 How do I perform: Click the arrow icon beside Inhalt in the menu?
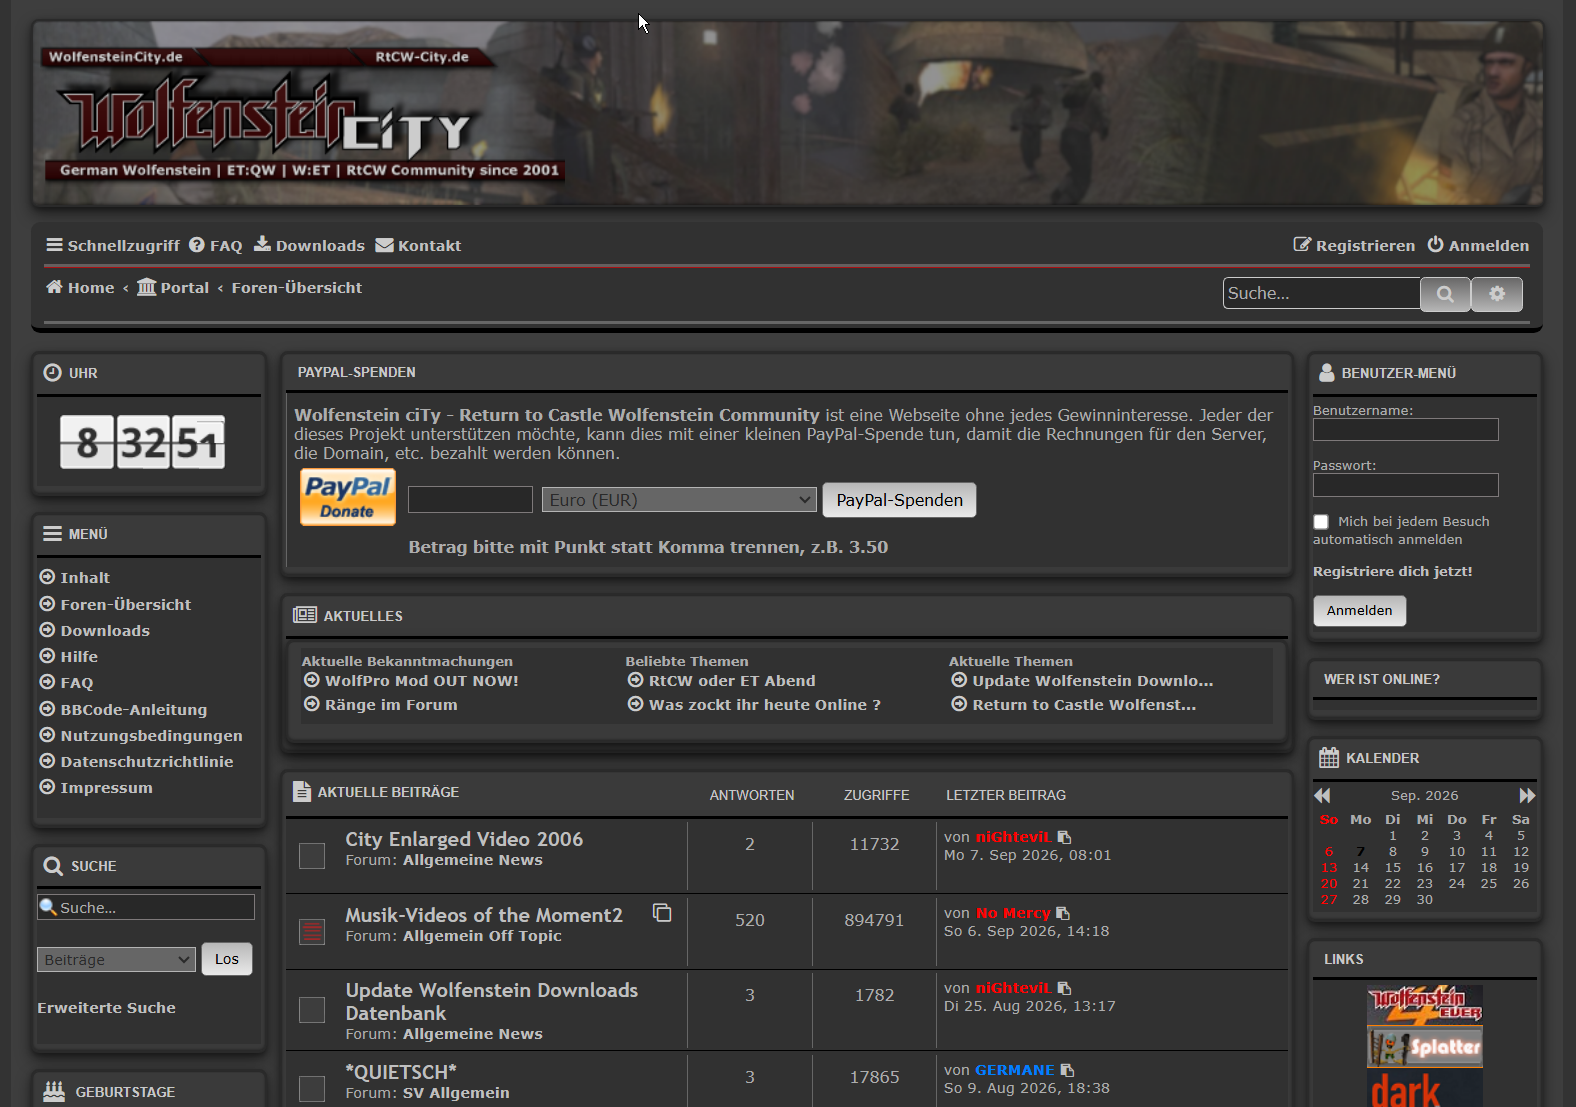[x=47, y=577]
